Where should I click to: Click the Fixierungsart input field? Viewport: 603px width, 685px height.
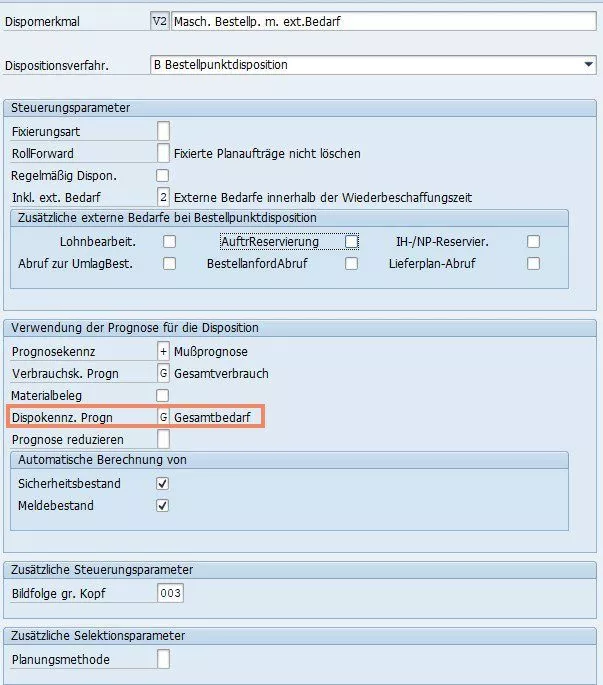(x=163, y=131)
